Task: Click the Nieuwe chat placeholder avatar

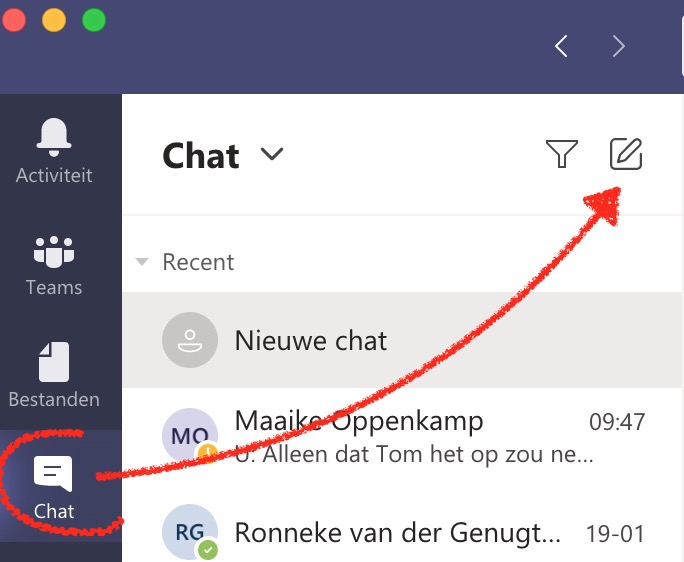Action: 190,340
